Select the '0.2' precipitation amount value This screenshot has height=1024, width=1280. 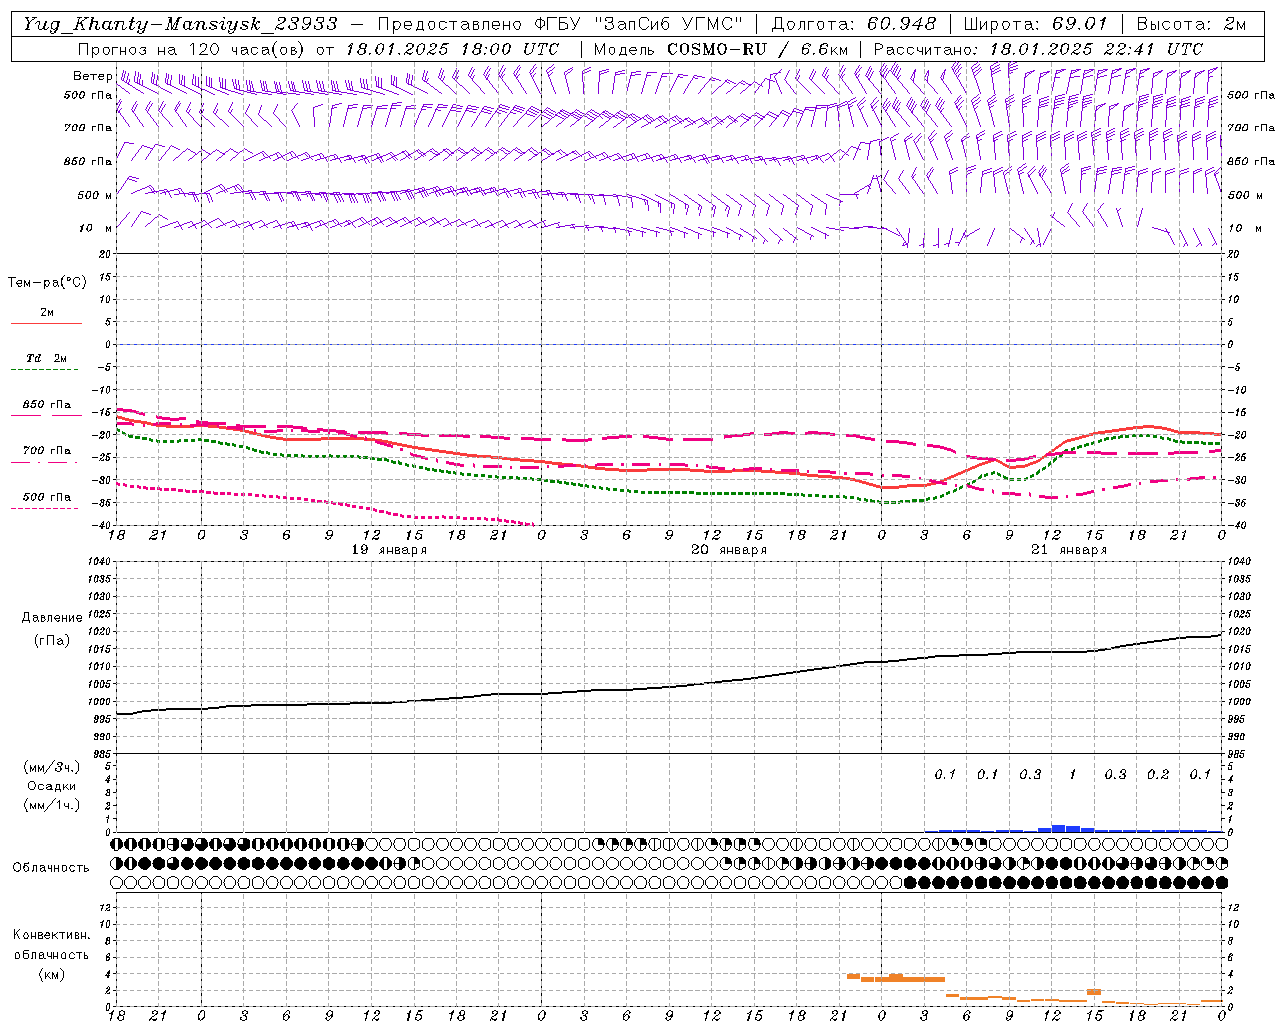pos(1158,774)
